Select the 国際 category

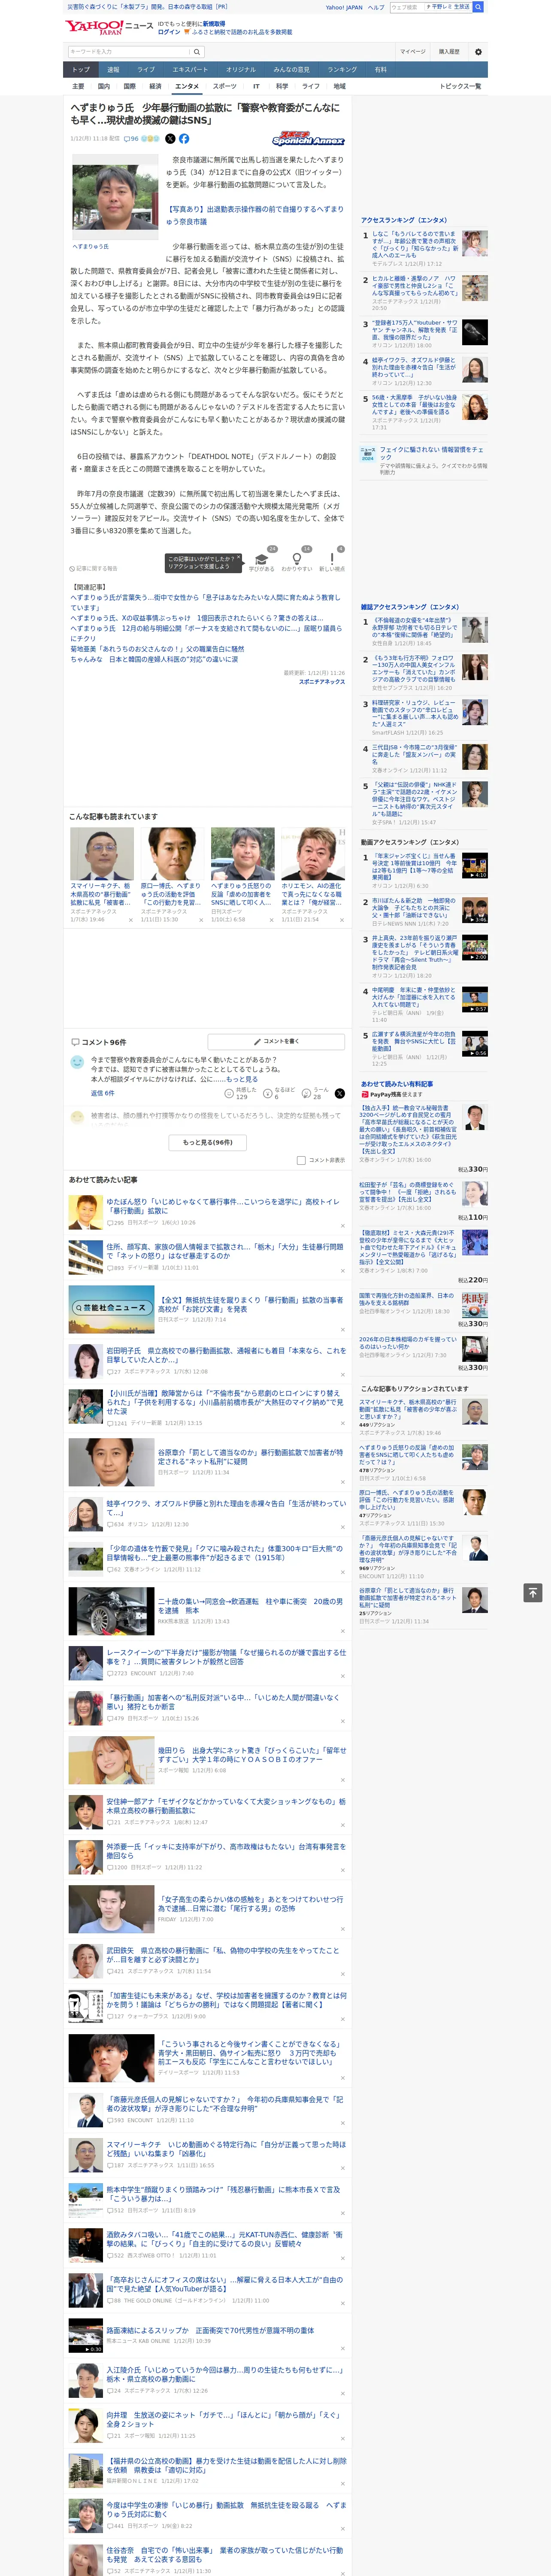[x=130, y=86]
